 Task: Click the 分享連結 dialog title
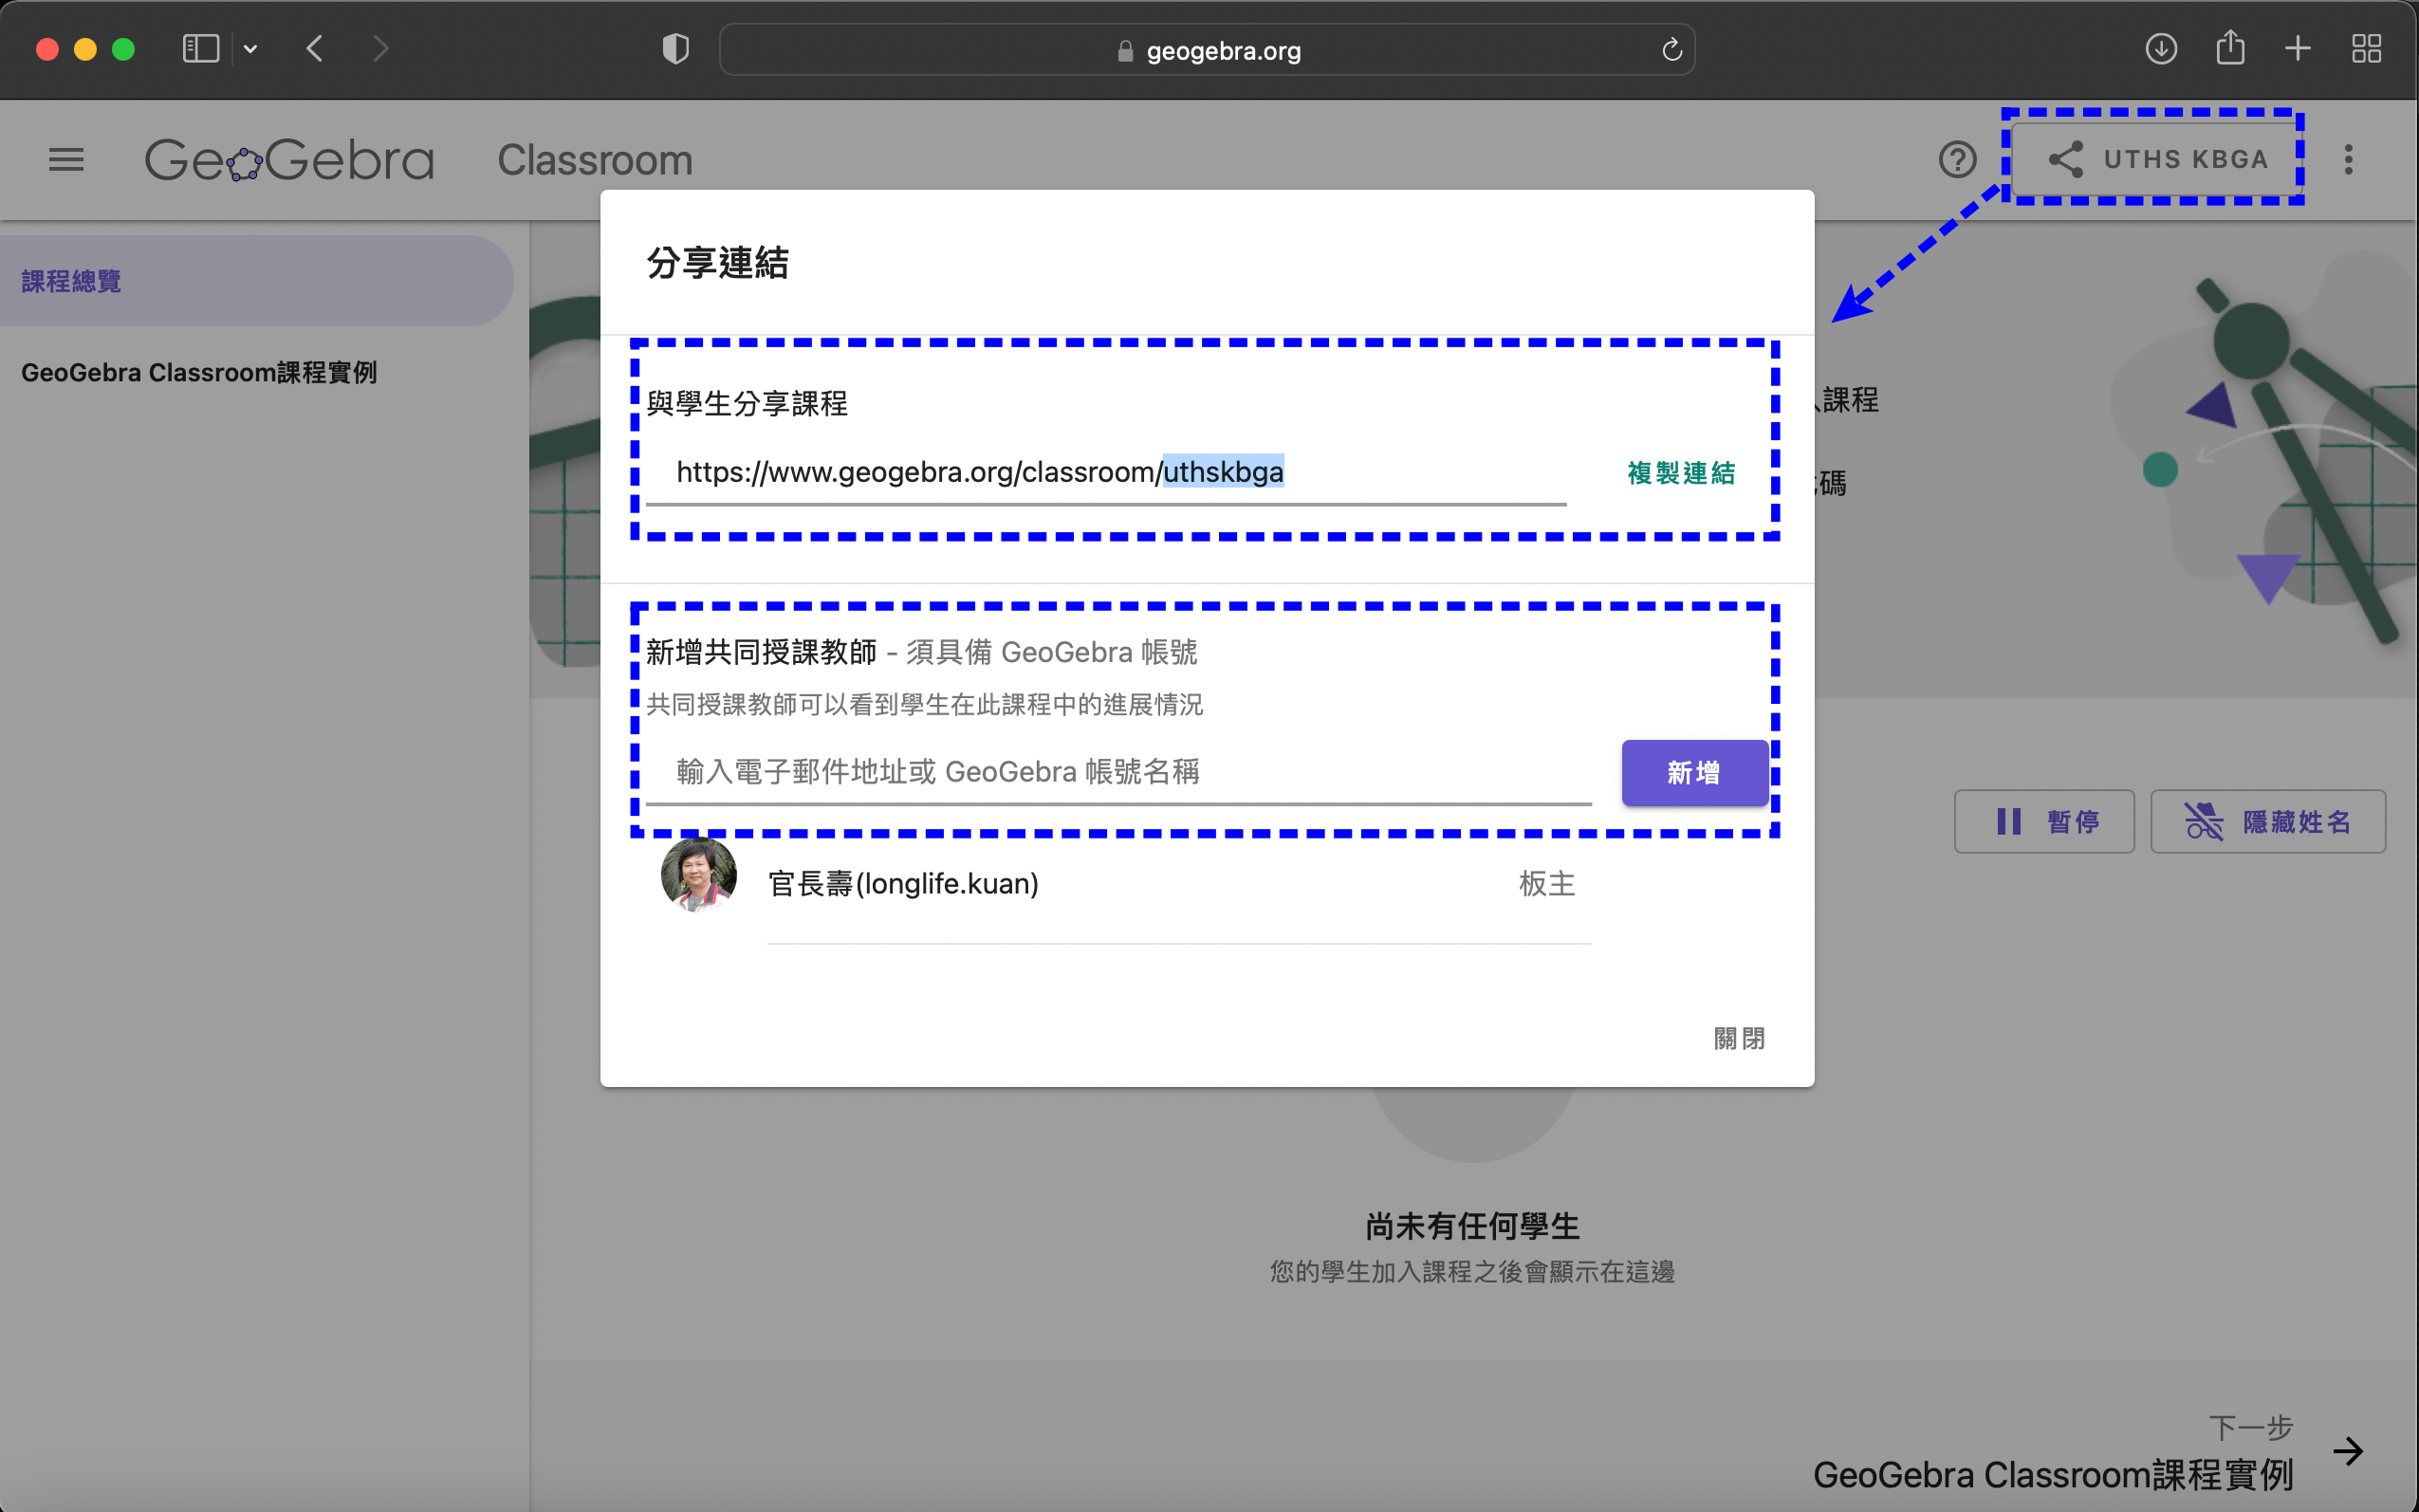(717, 263)
